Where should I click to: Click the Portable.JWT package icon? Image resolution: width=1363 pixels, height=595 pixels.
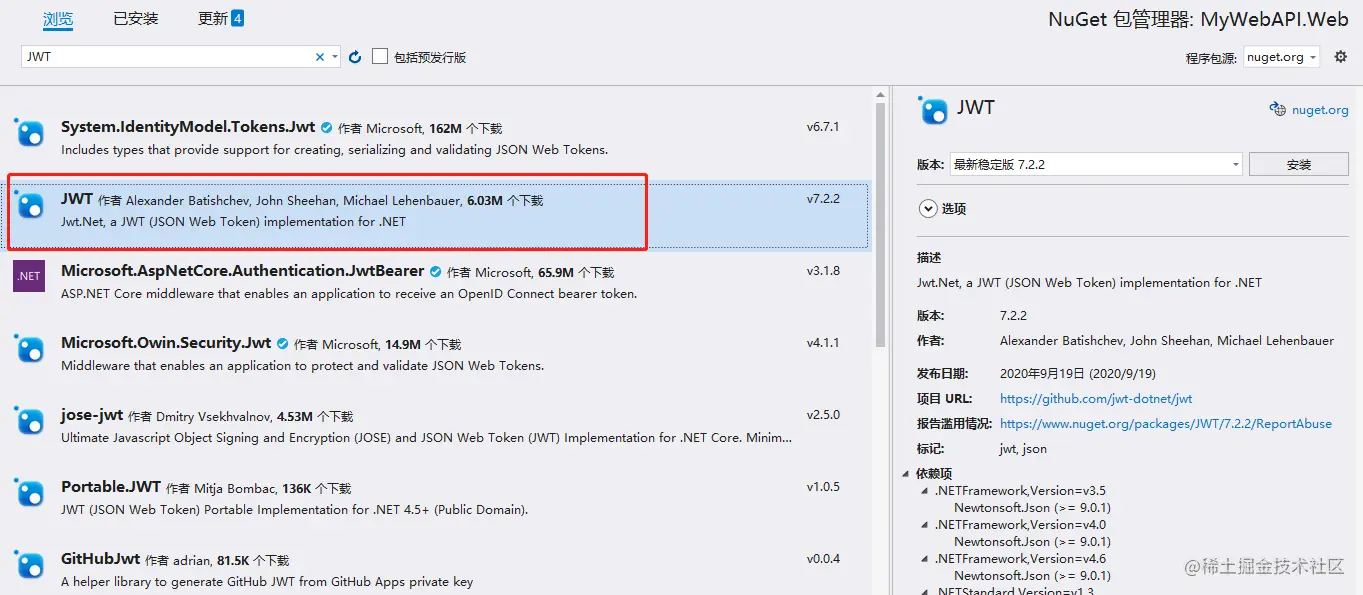(29, 492)
